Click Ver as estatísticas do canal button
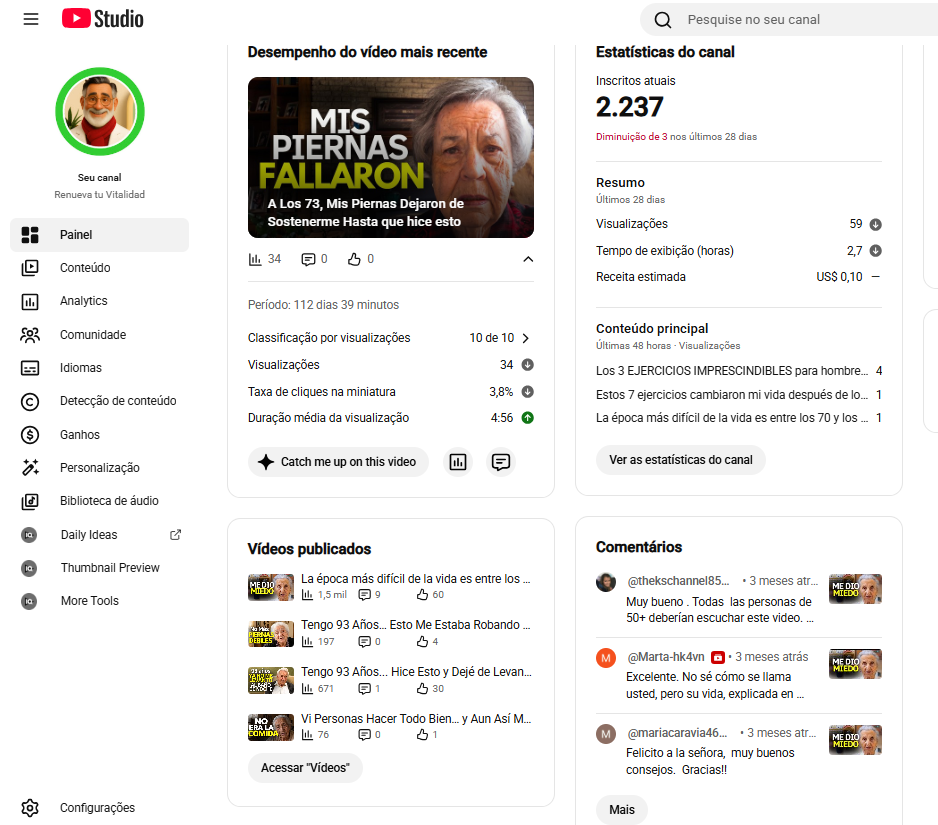 pyautogui.click(x=681, y=460)
